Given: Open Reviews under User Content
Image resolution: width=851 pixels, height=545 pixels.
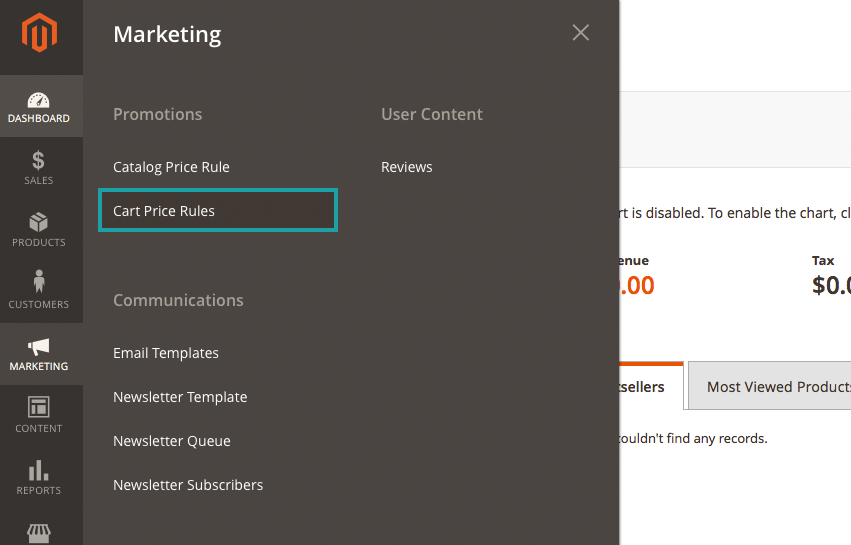Looking at the screenshot, I should click(x=406, y=167).
